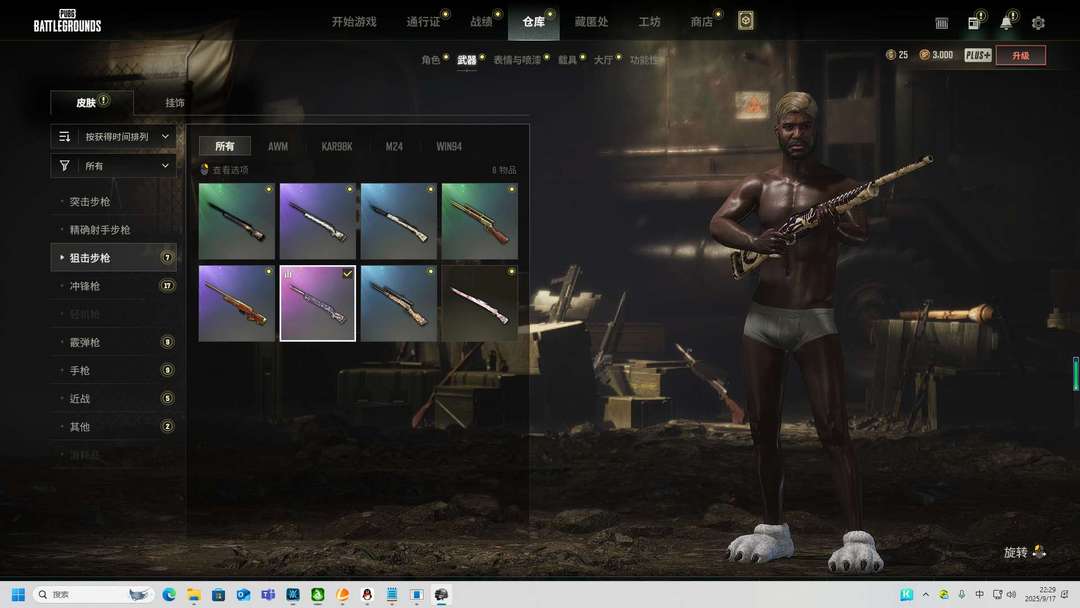Filter skins by KAR98K
Image resolution: width=1080 pixels, height=608 pixels.
click(x=337, y=146)
